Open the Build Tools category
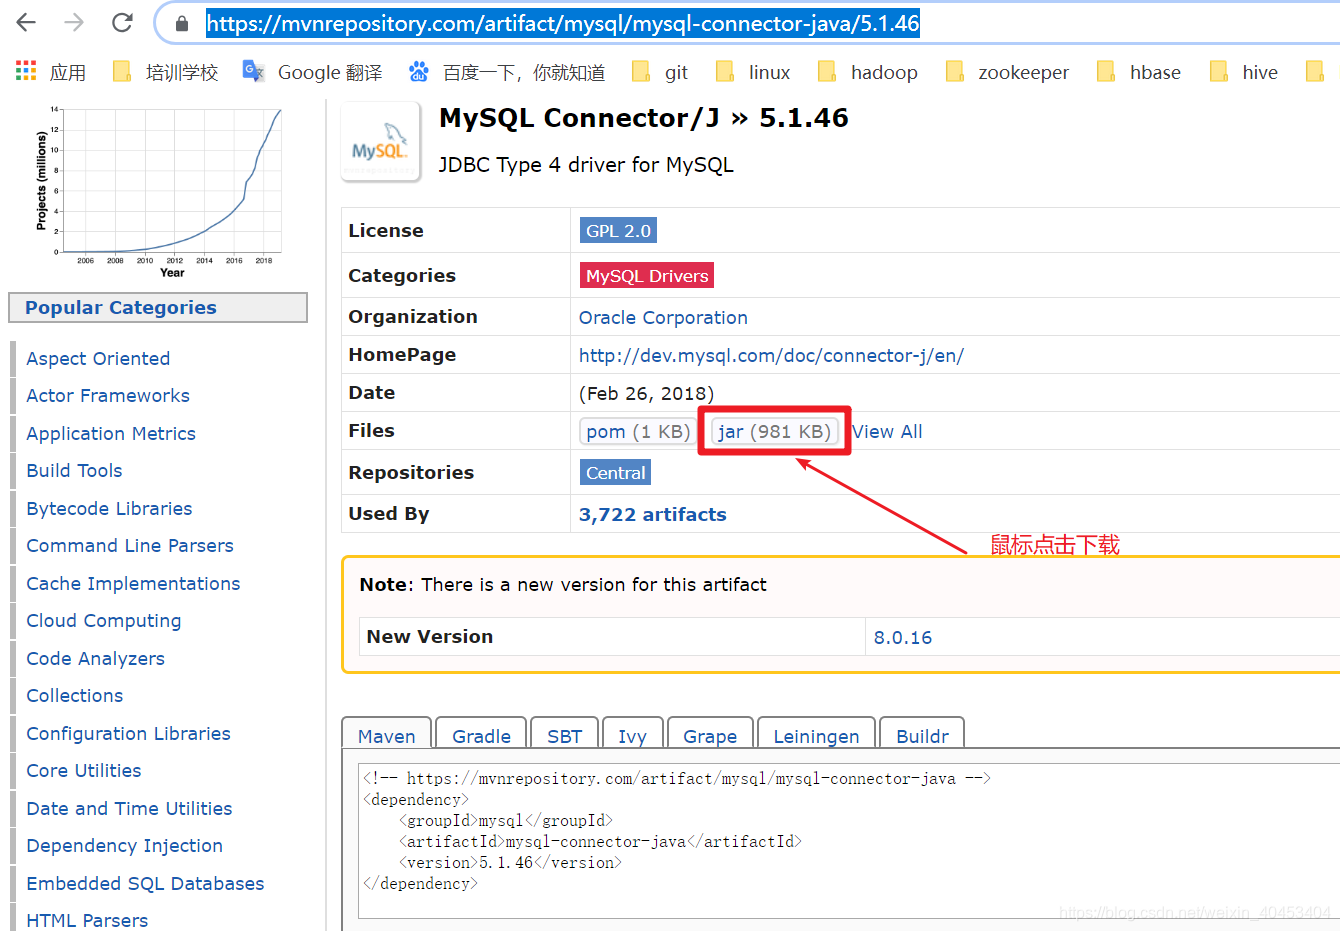1340x931 pixels. point(74,470)
